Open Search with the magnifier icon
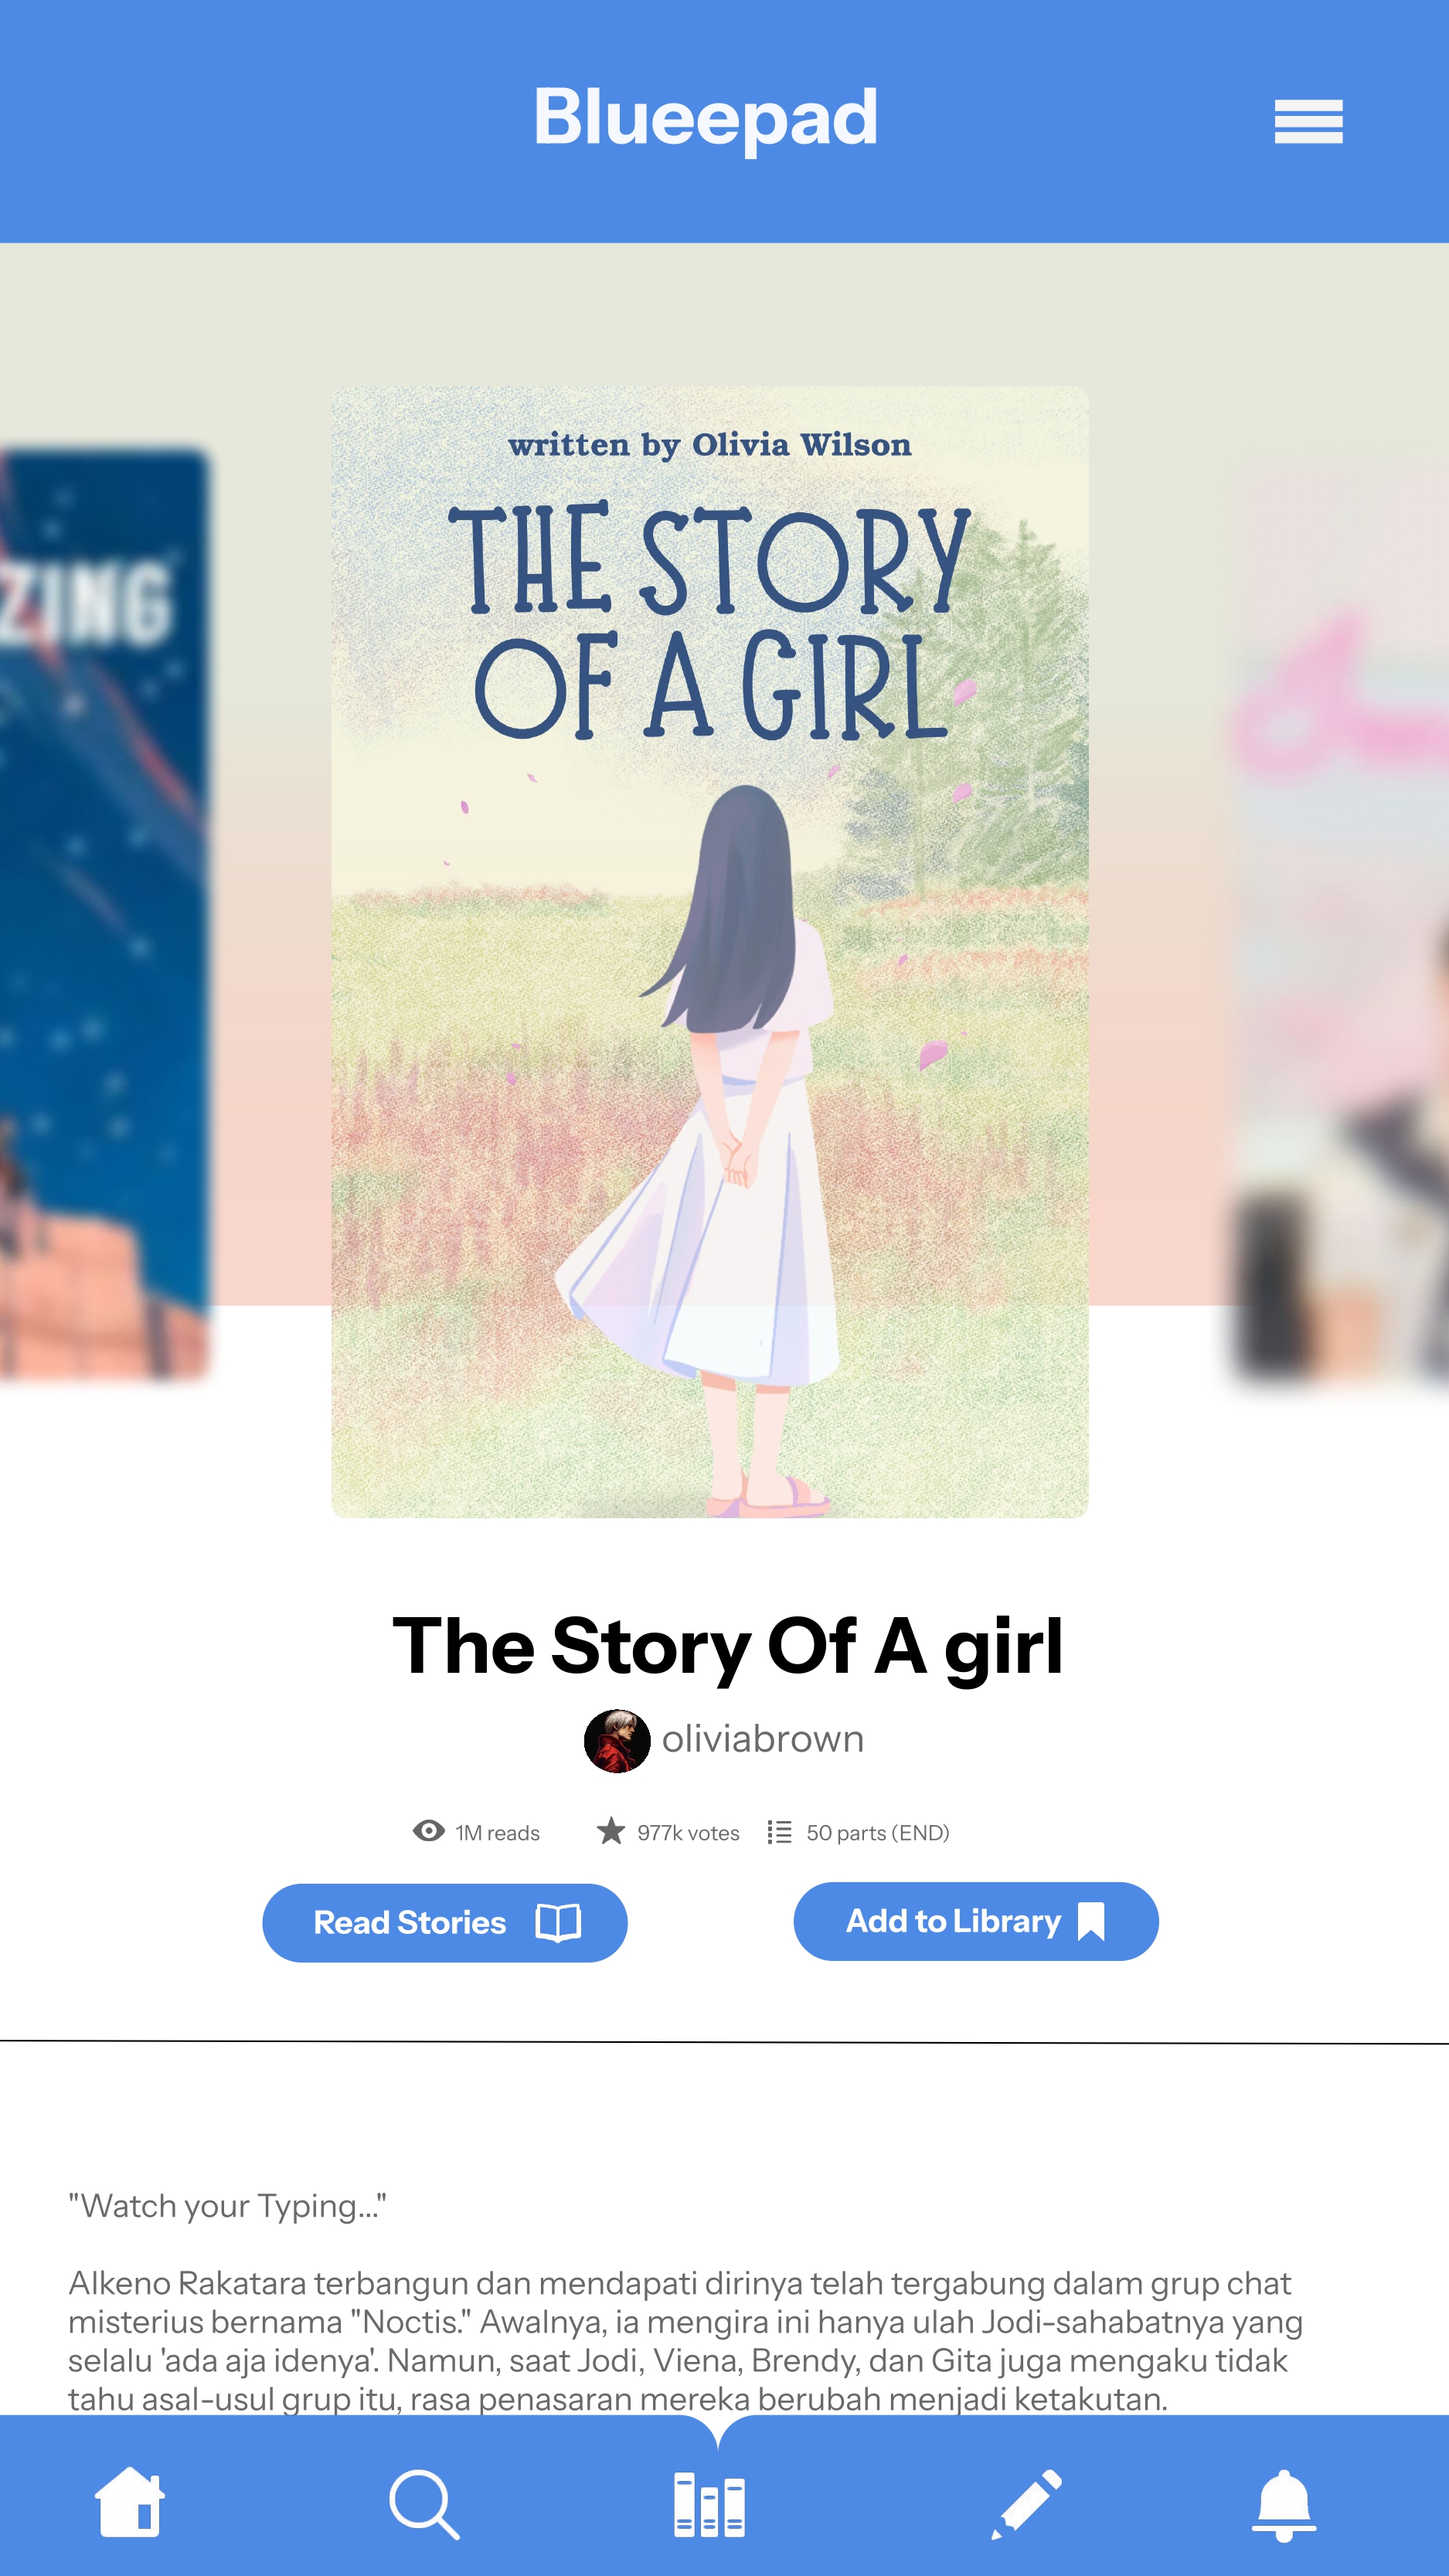 click(x=424, y=2504)
